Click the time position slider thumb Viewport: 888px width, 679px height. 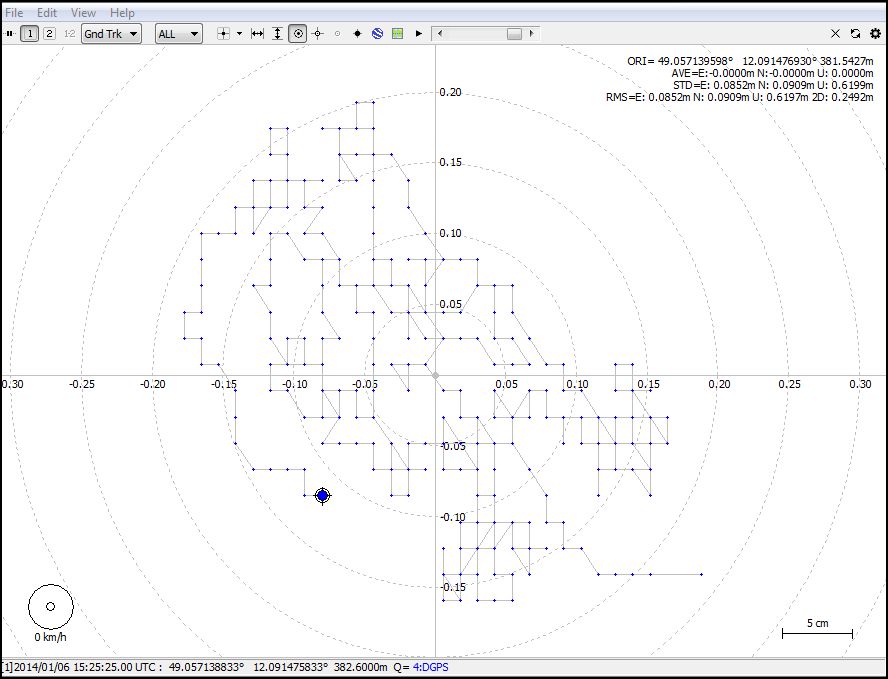pos(514,34)
